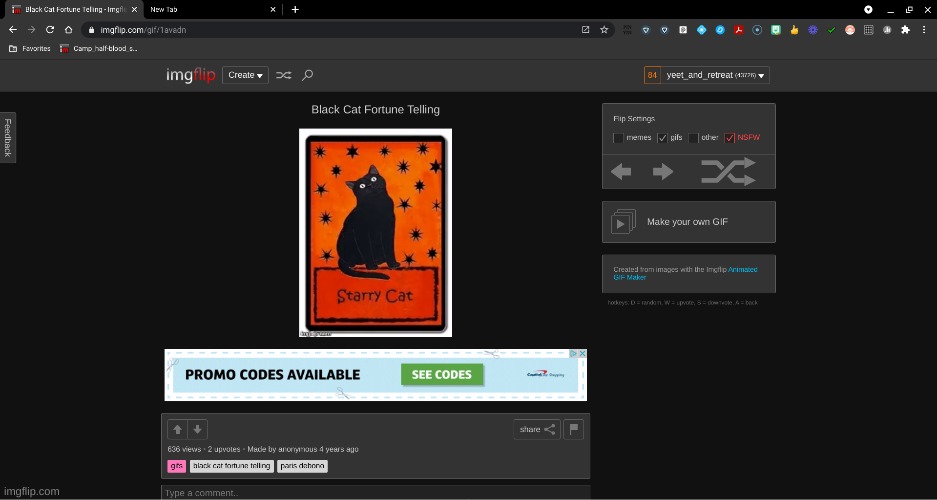
Task: Open the Extensions puzzle icon
Action: (905, 30)
